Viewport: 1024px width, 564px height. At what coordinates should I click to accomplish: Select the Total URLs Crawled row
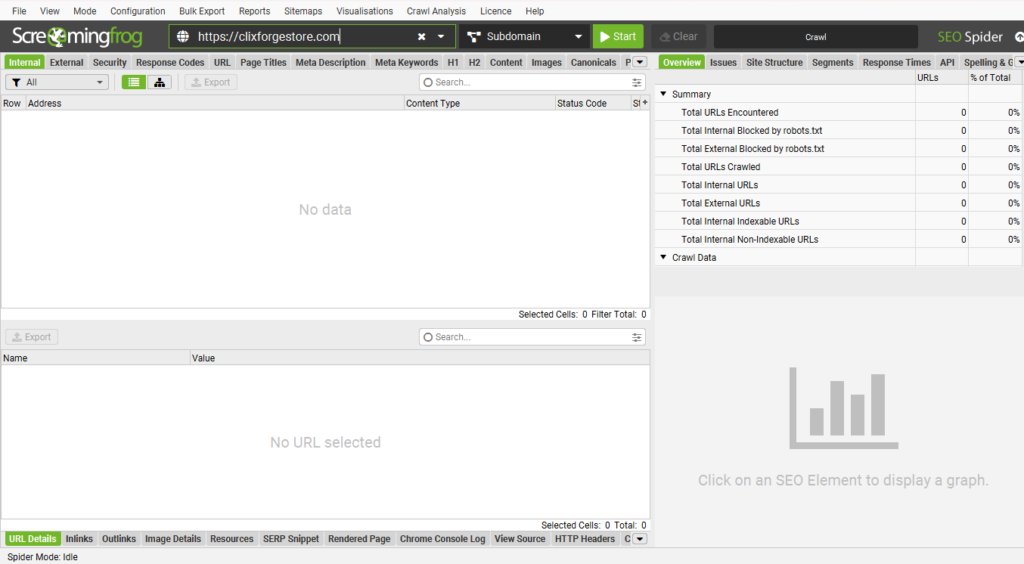tap(838, 166)
